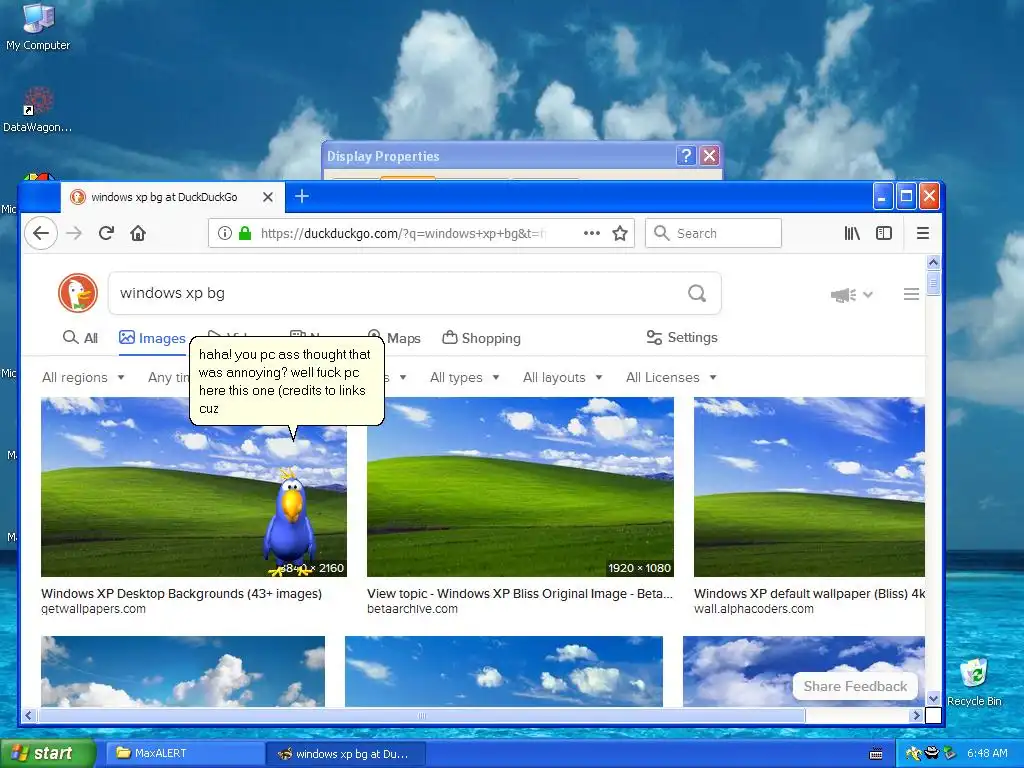This screenshot has height=768, width=1024.
Task: Open 'View topic - Windows XP Bliss Original Image' link
Action: pyautogui.click(x=520, y=594)
